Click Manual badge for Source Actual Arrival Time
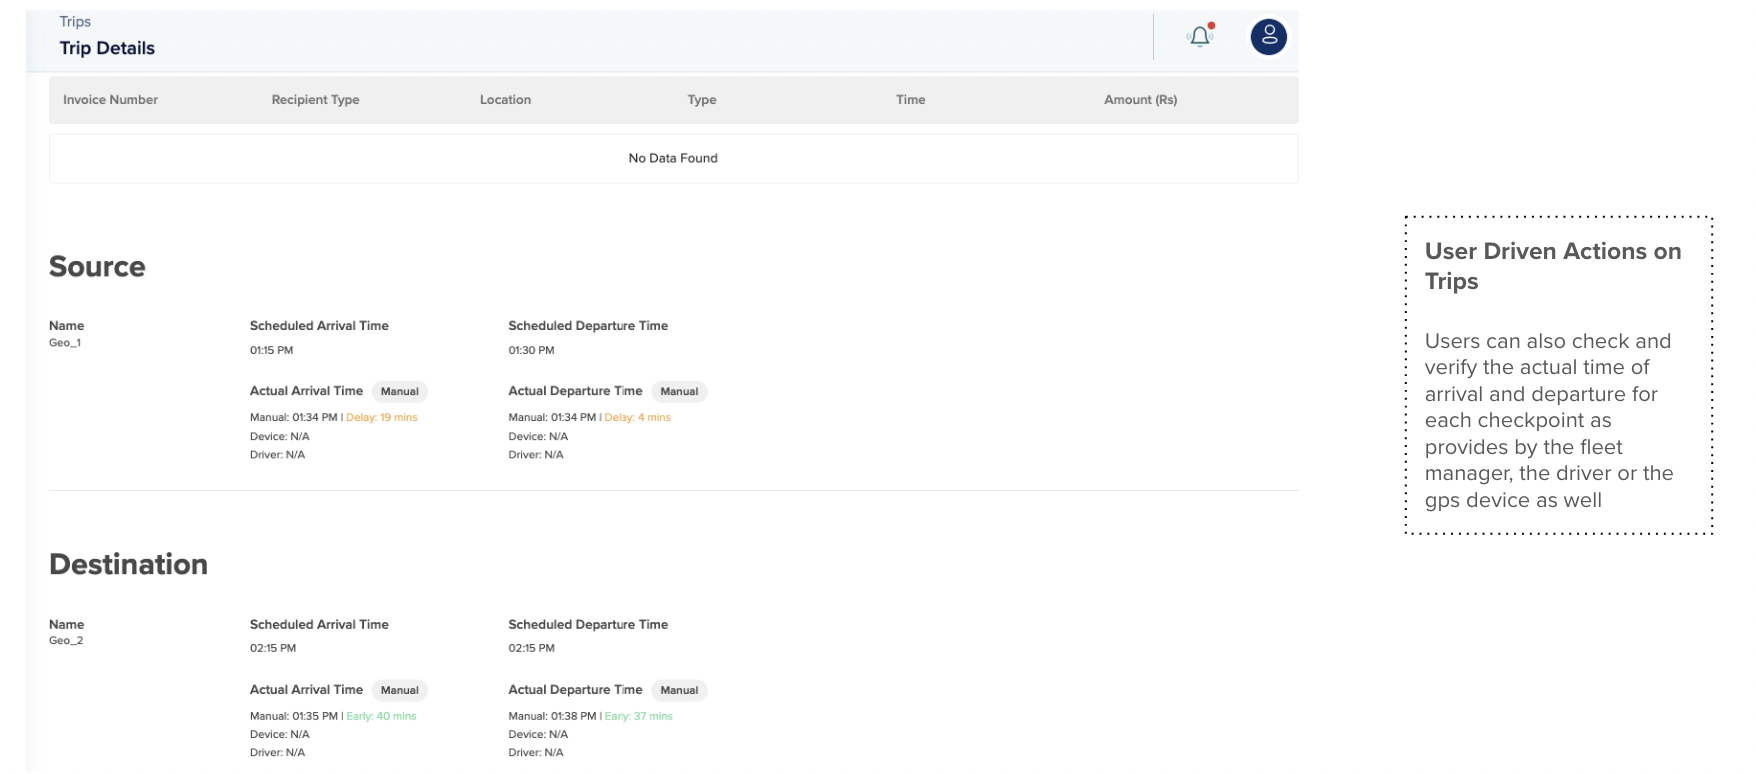 pyautogui.click(x=399, y=392)
